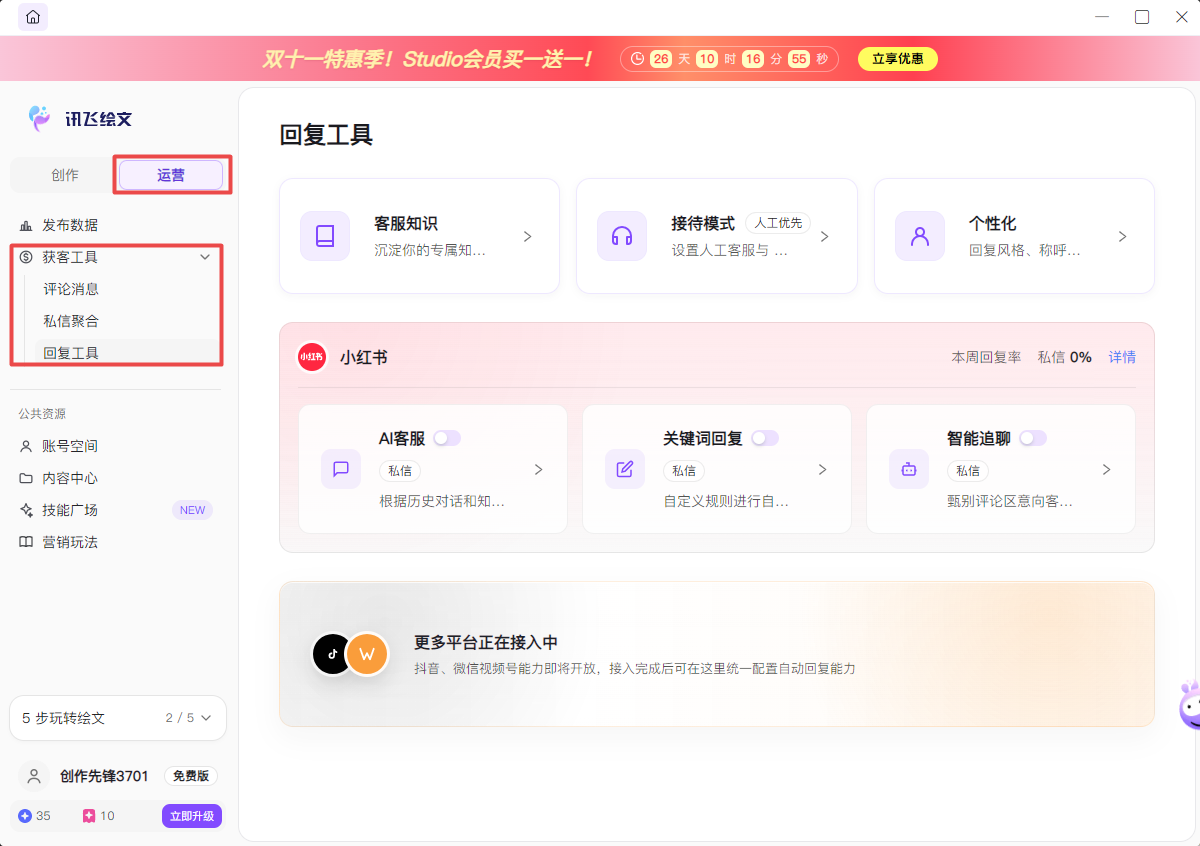Open the 详情 link for 小红书
The height and width of the screenshot is (846, 1200).
click(1122, 357)
